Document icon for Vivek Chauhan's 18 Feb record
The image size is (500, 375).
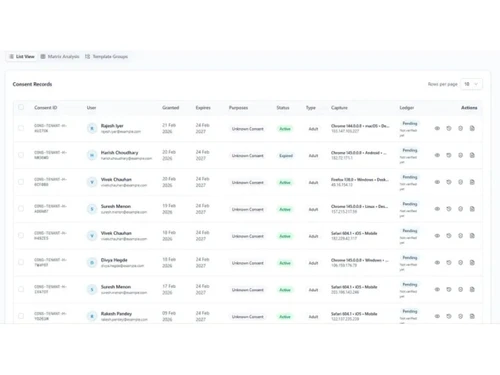click(472, 236)
